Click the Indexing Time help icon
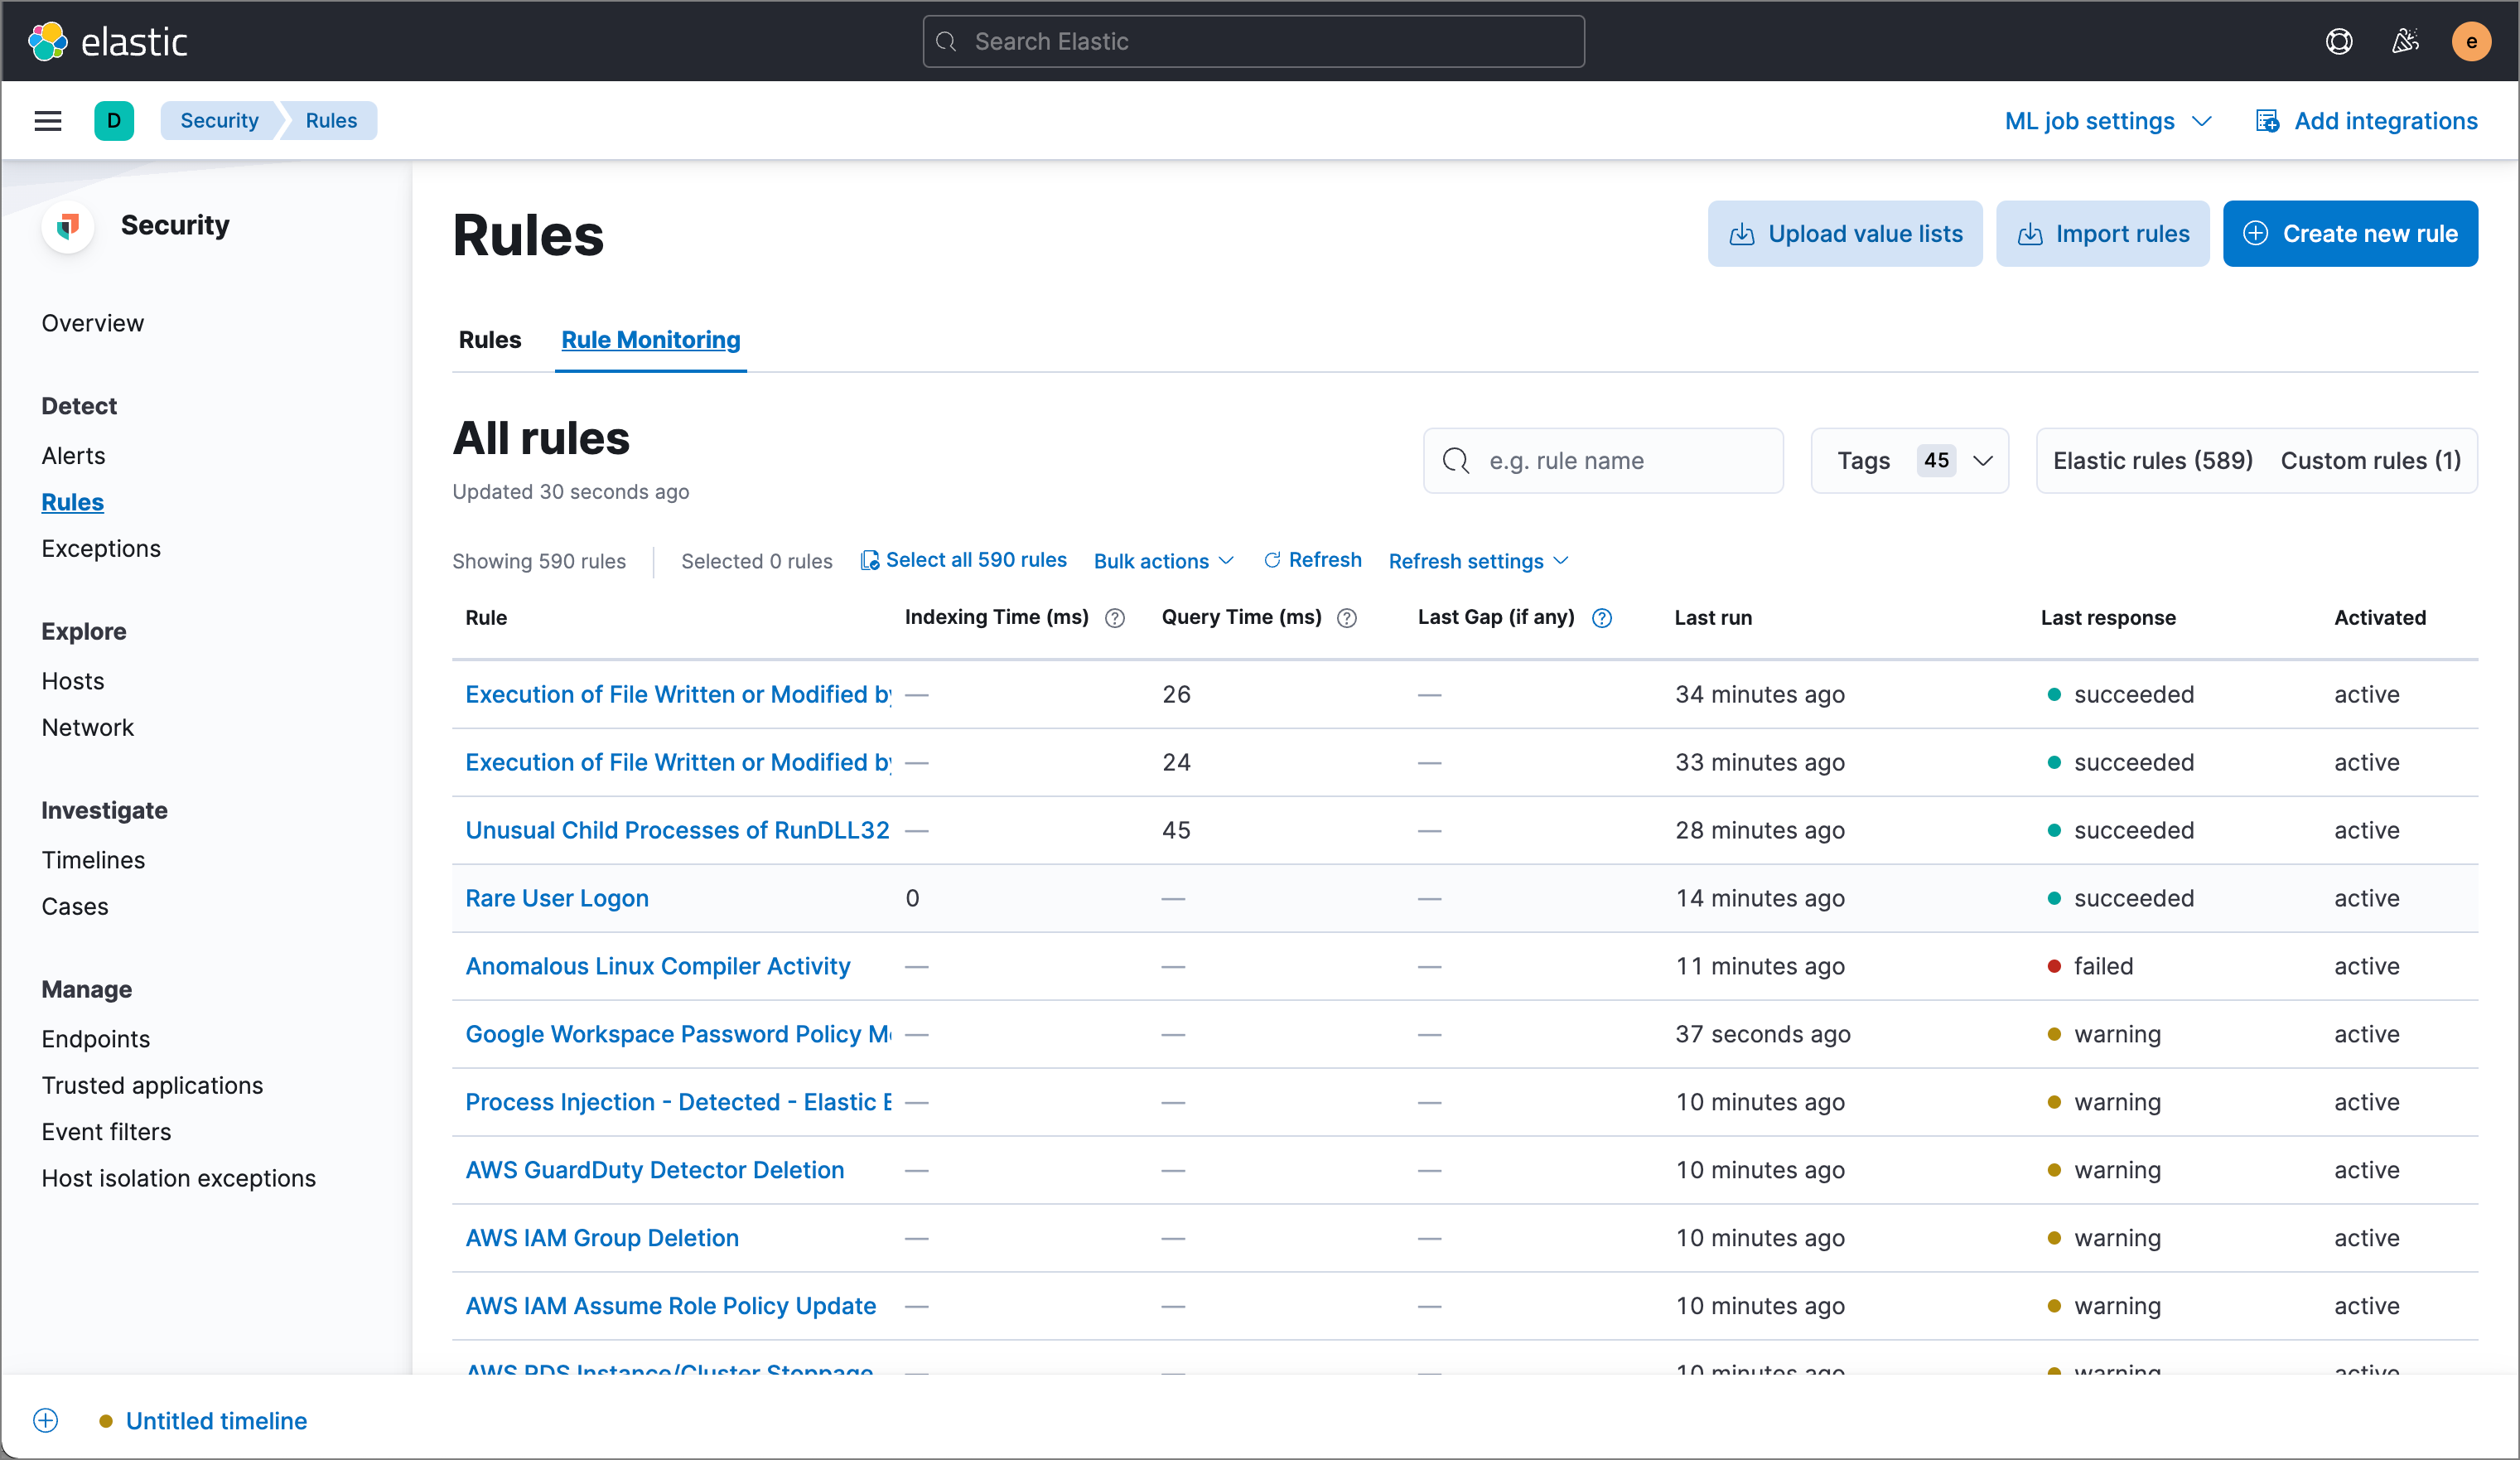This screenshot has width=2520, height=1460. [1115, 618]
